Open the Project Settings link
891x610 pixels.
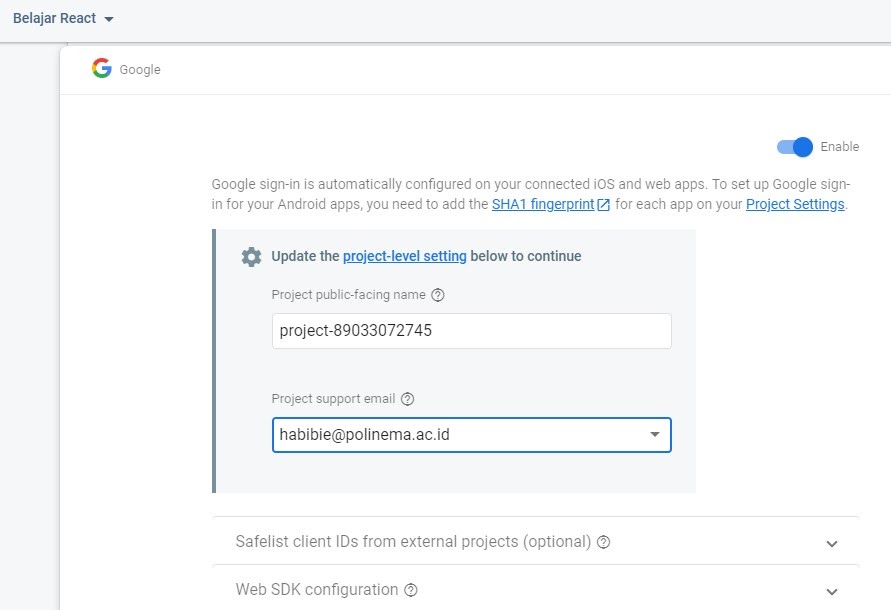pos(794,203)
